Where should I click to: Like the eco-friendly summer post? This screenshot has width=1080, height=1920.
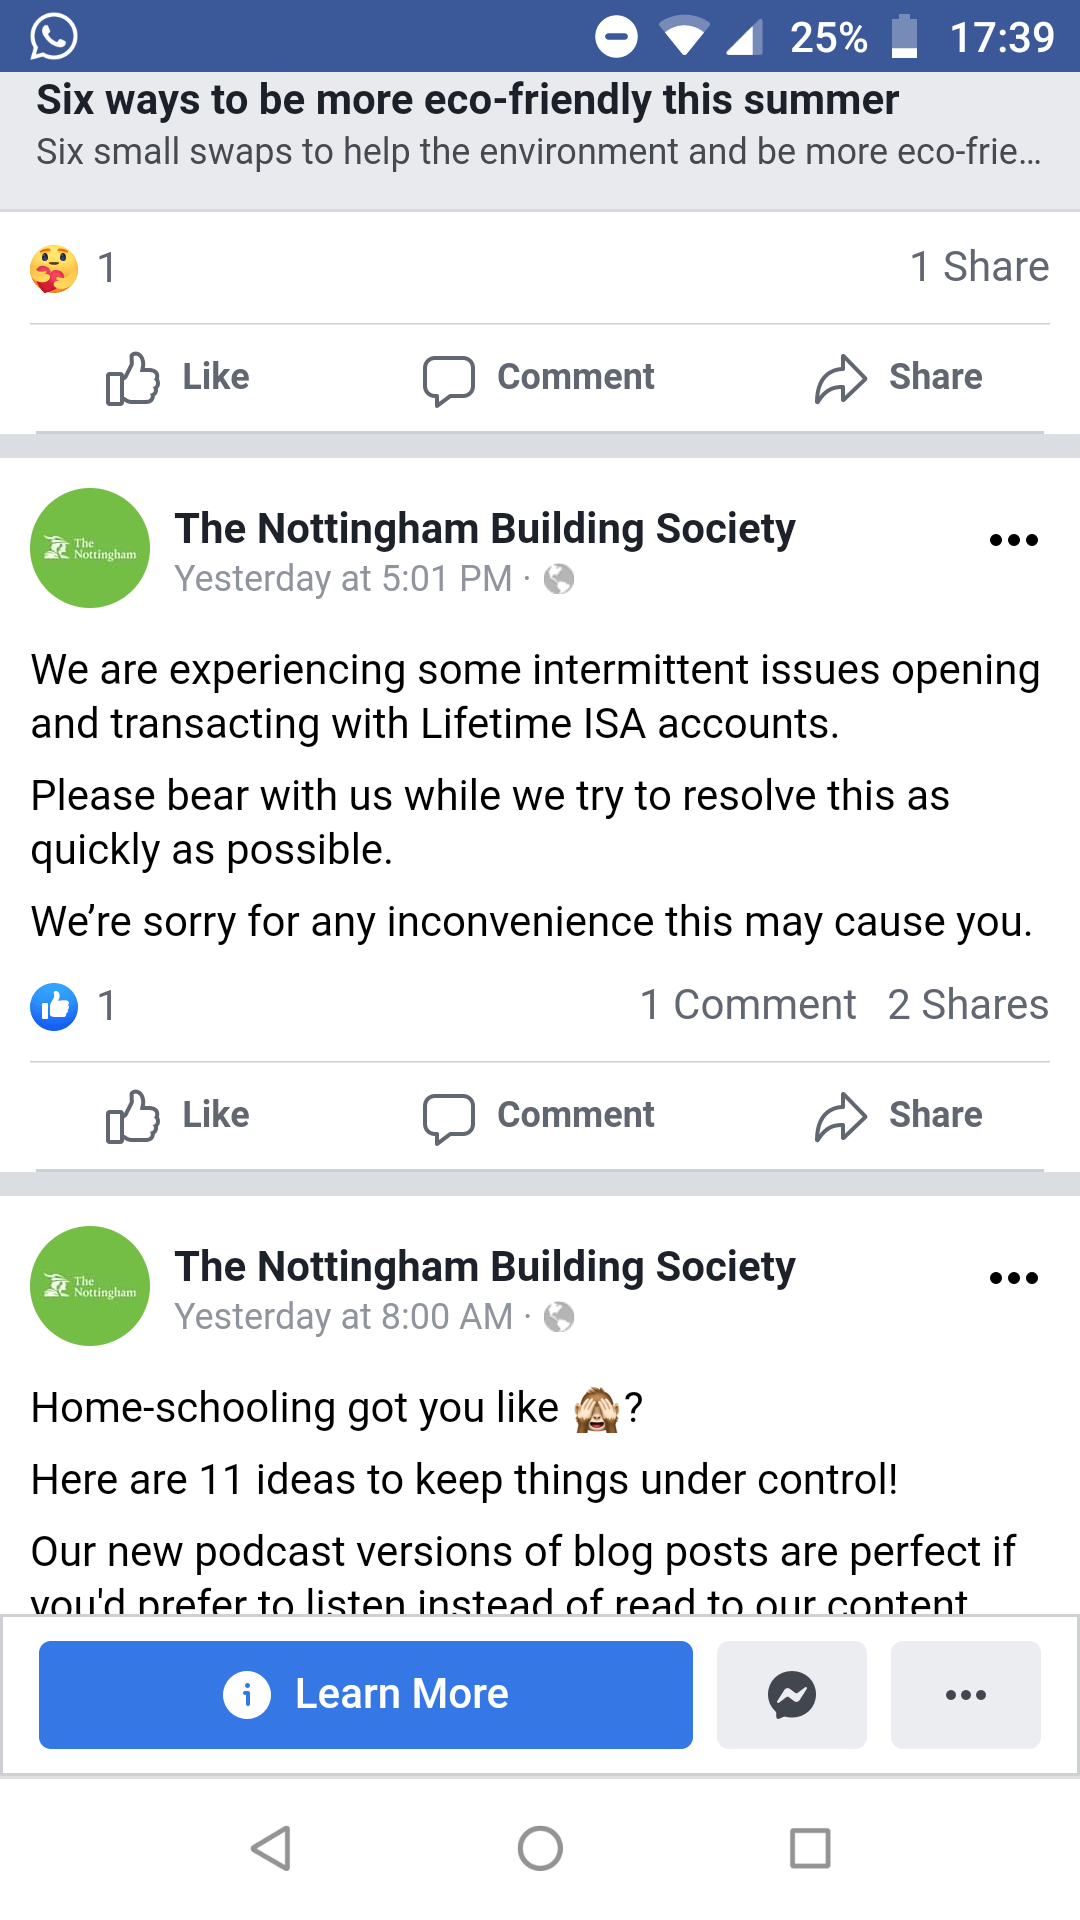coord(178,378)
